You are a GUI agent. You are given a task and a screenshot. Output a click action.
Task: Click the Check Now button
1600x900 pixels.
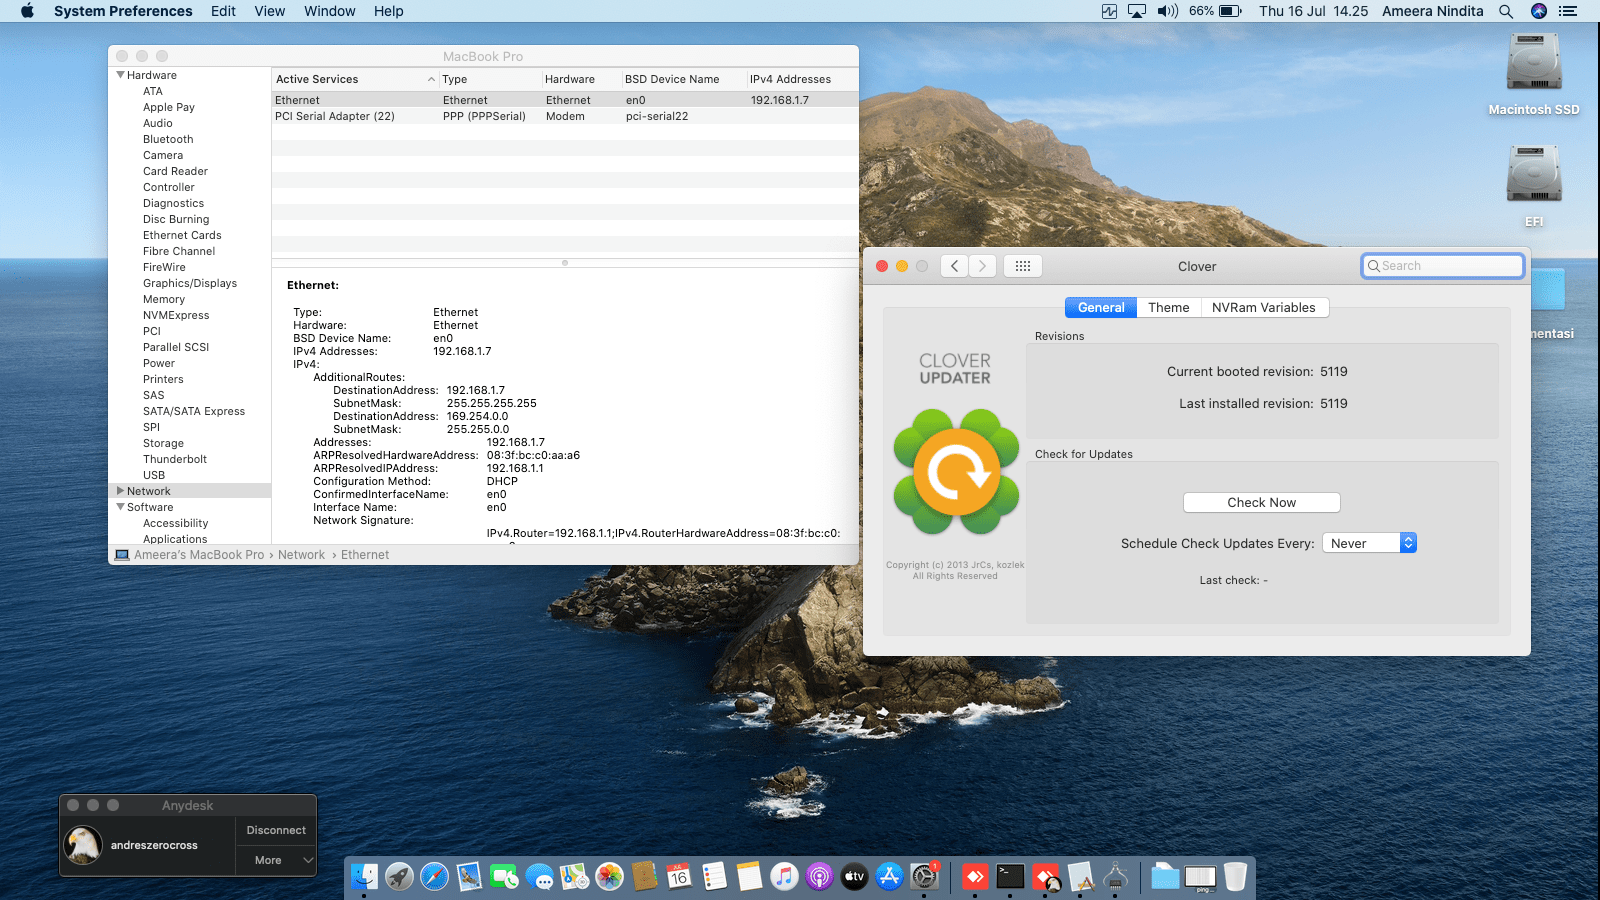1261,503
